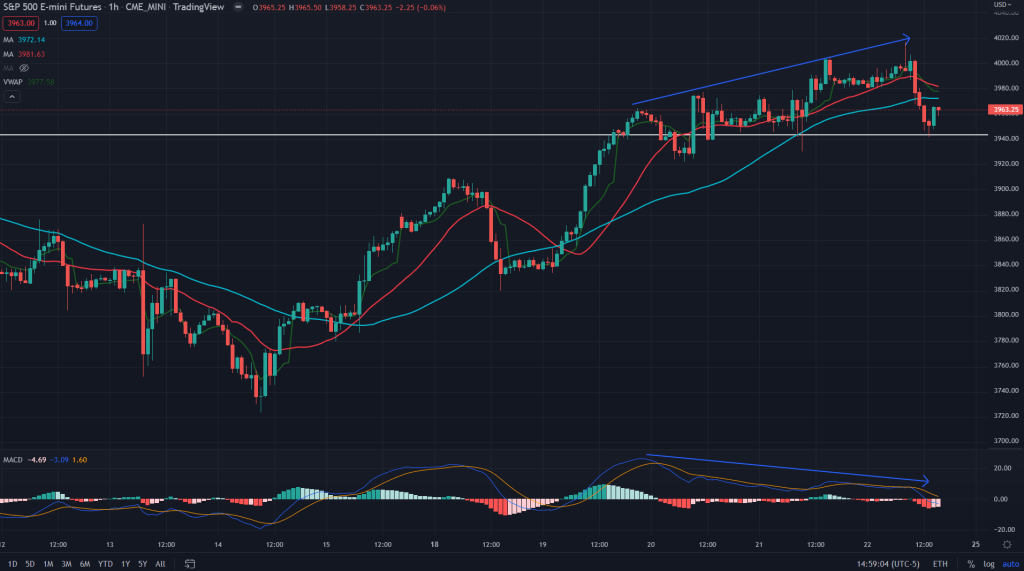This screenshot has width=1024, height=571.
Task: Click the red 3963.00 sell price button
Action: coord(21,23)
